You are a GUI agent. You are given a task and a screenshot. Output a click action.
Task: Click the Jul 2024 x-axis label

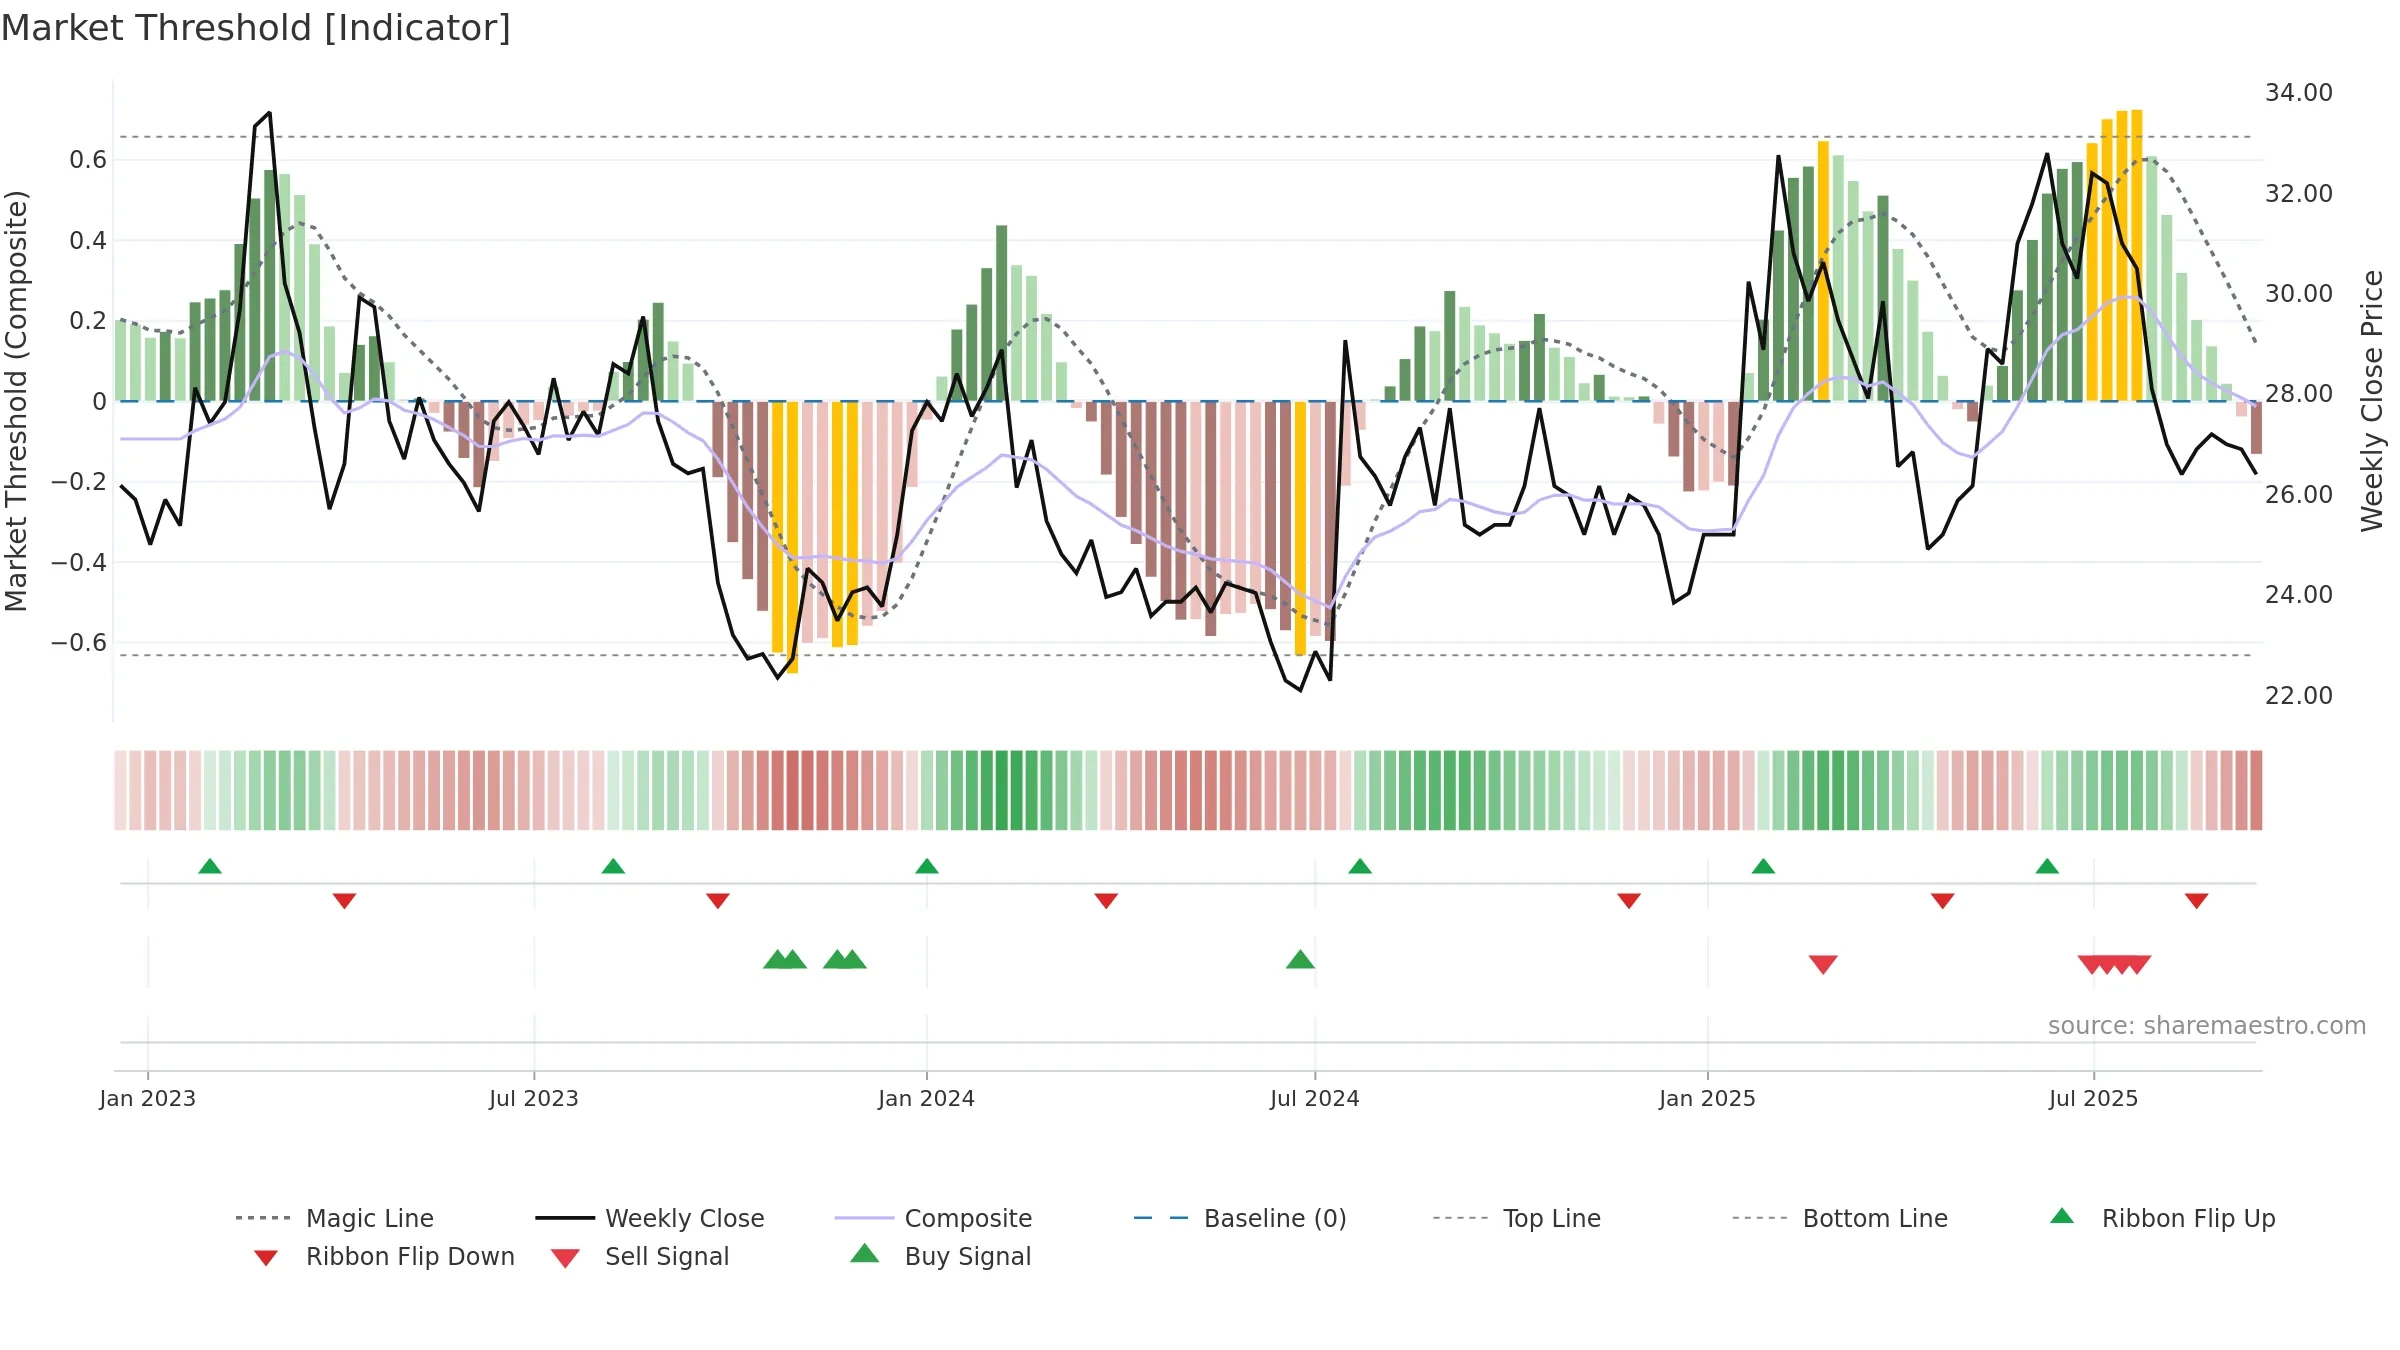1315,1098
